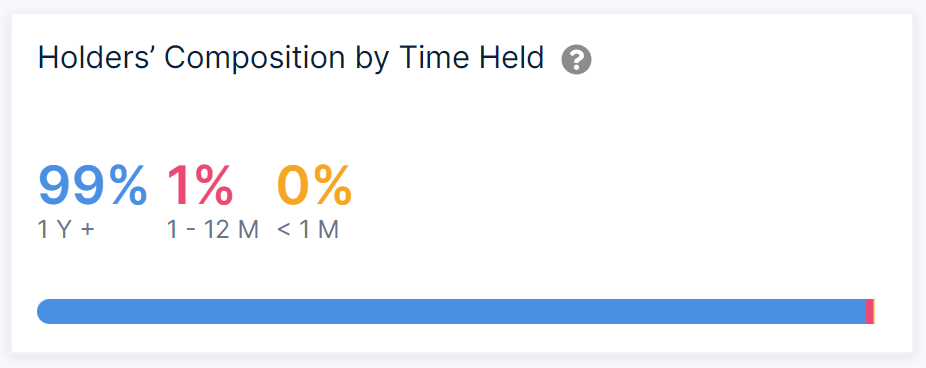The width and height of the screenshot is (926, 368).
Task: Click the blue 99% figure
Action: point(92,186)
